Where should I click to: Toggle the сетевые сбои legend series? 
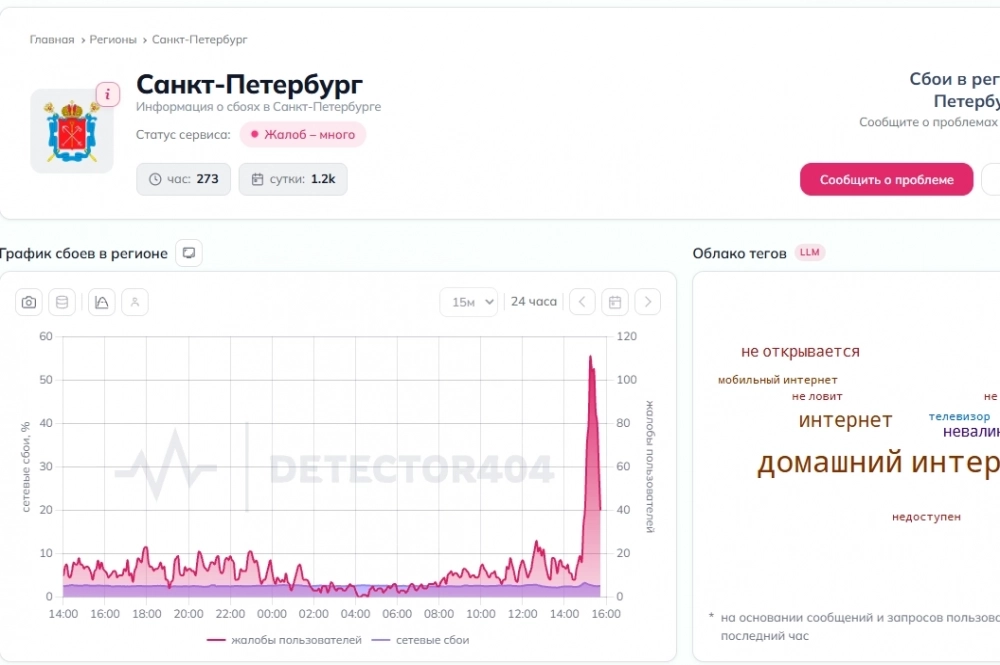pos(420,640)
